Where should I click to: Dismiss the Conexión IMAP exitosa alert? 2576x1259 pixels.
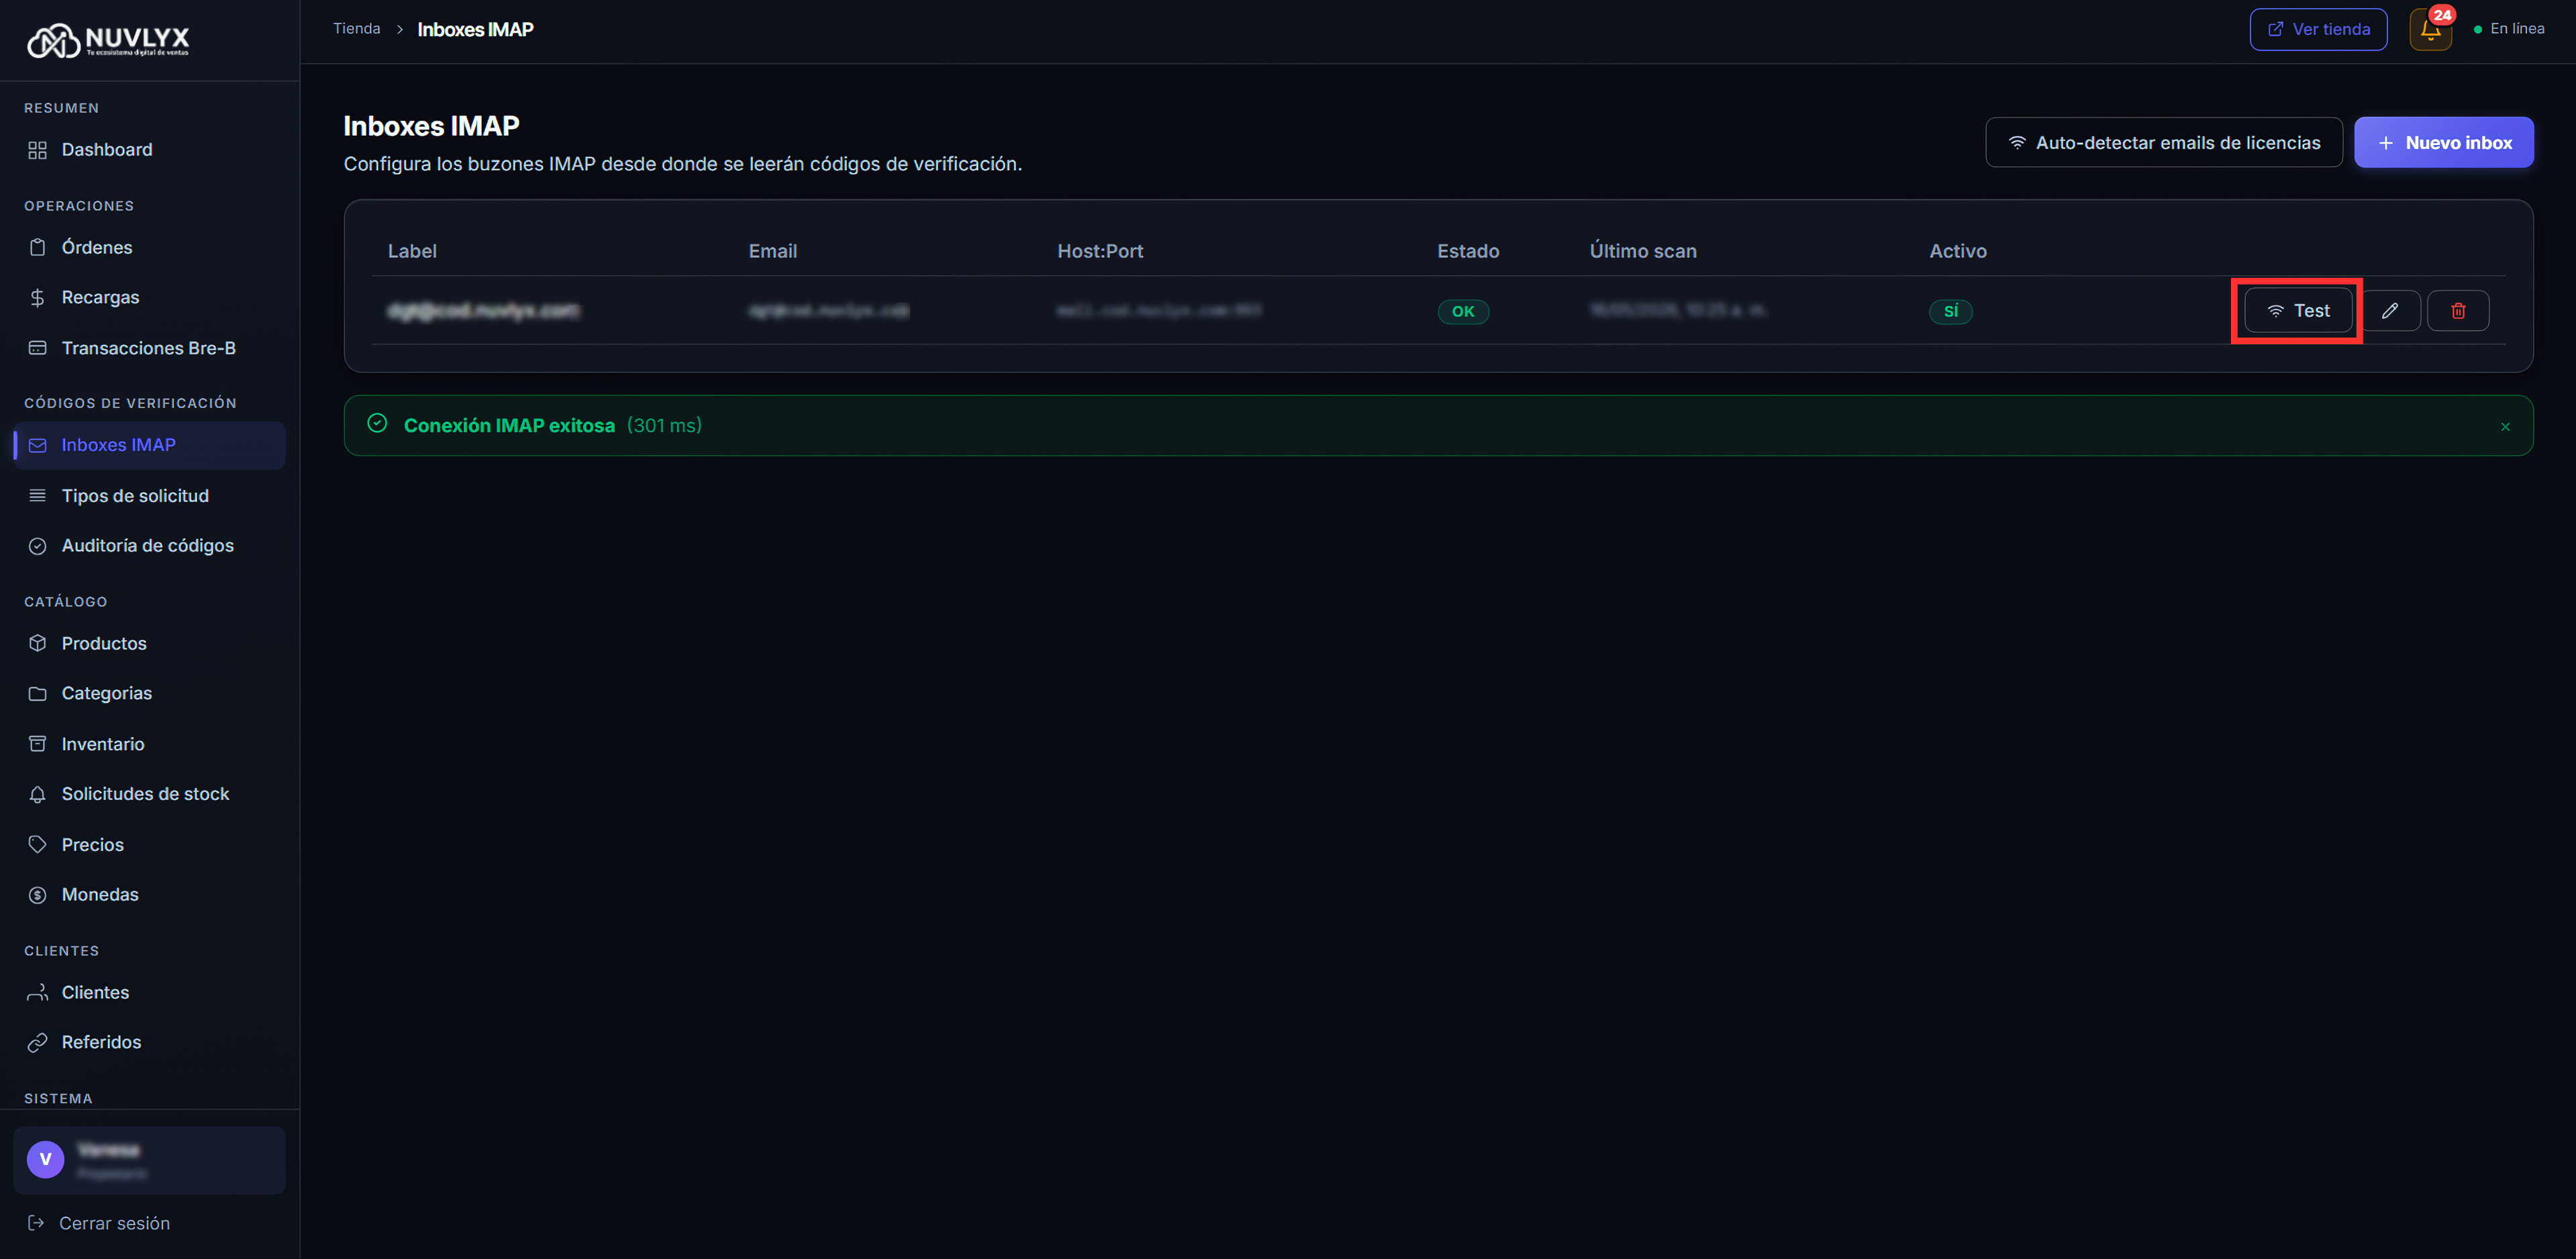coord(2505,427)
